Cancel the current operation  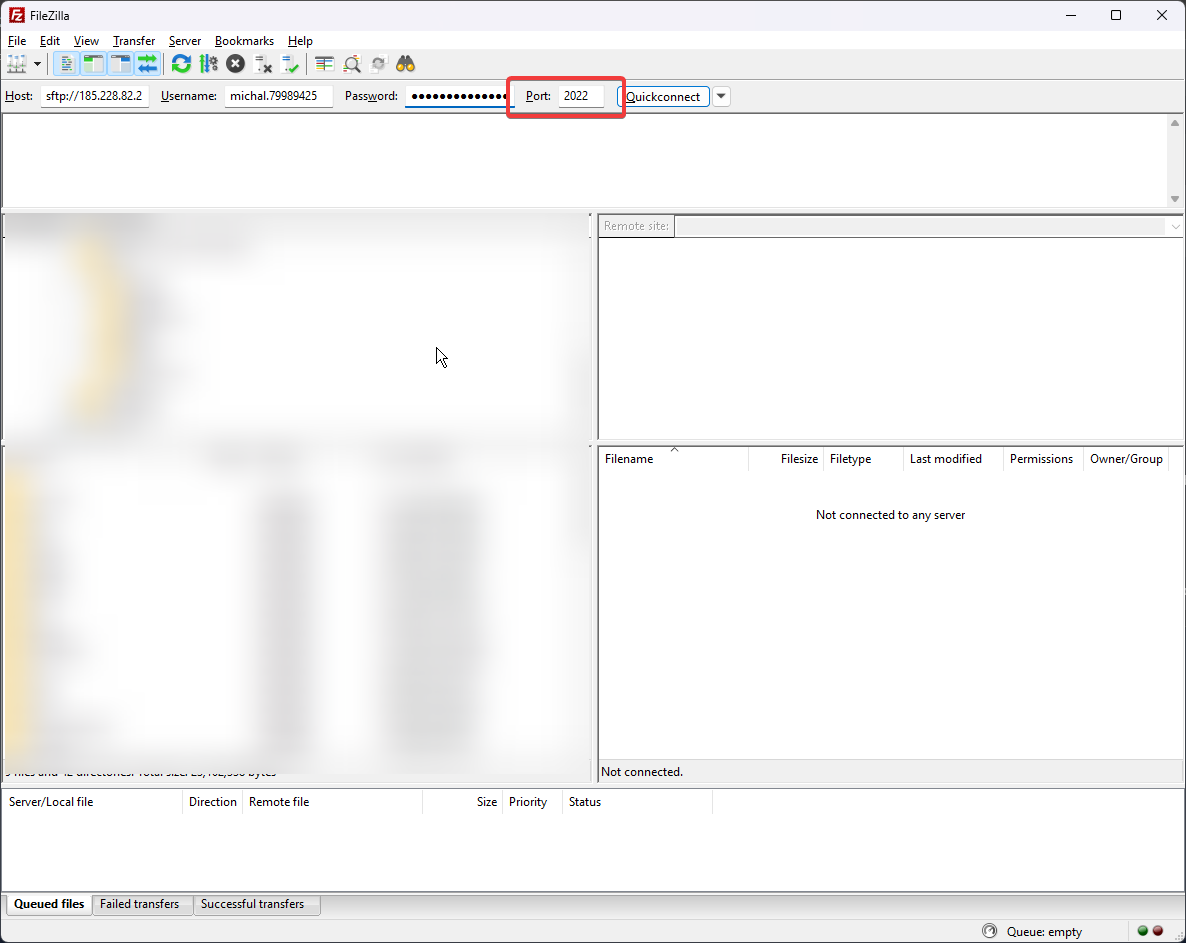[236, 64]
